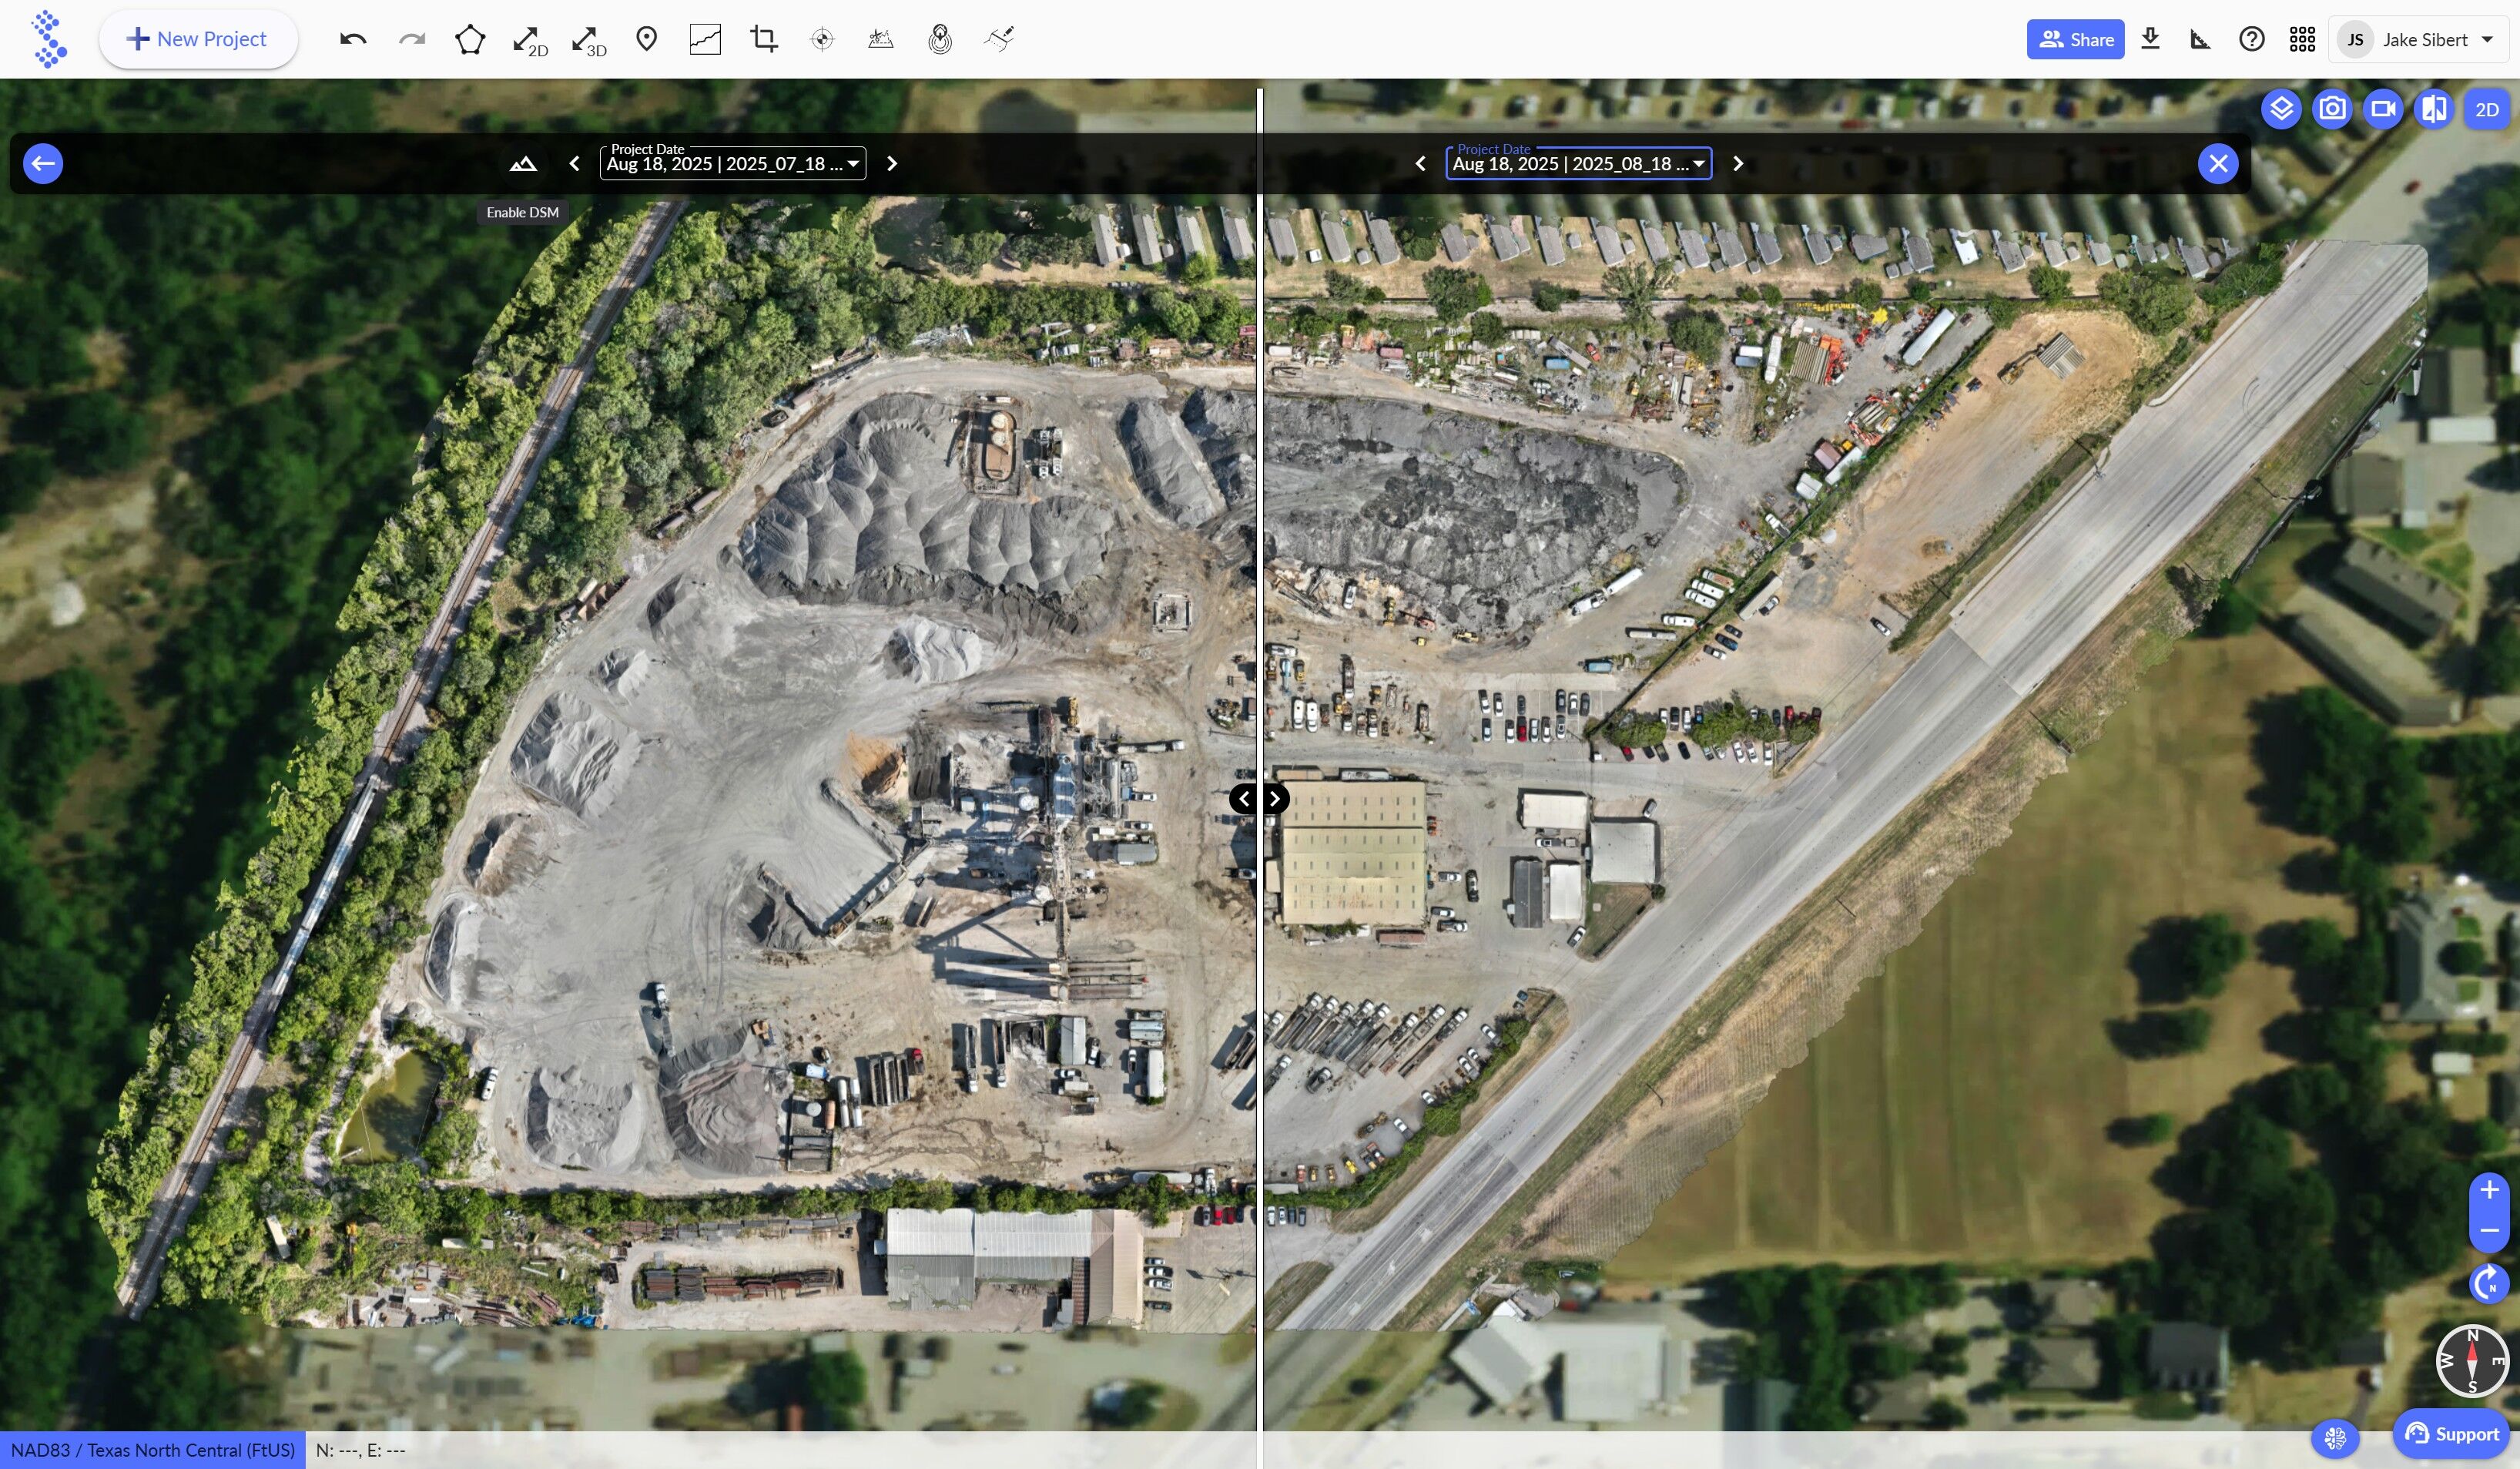Enable DSM on the left map
2520x1469 pixels.
pos(523,164)
